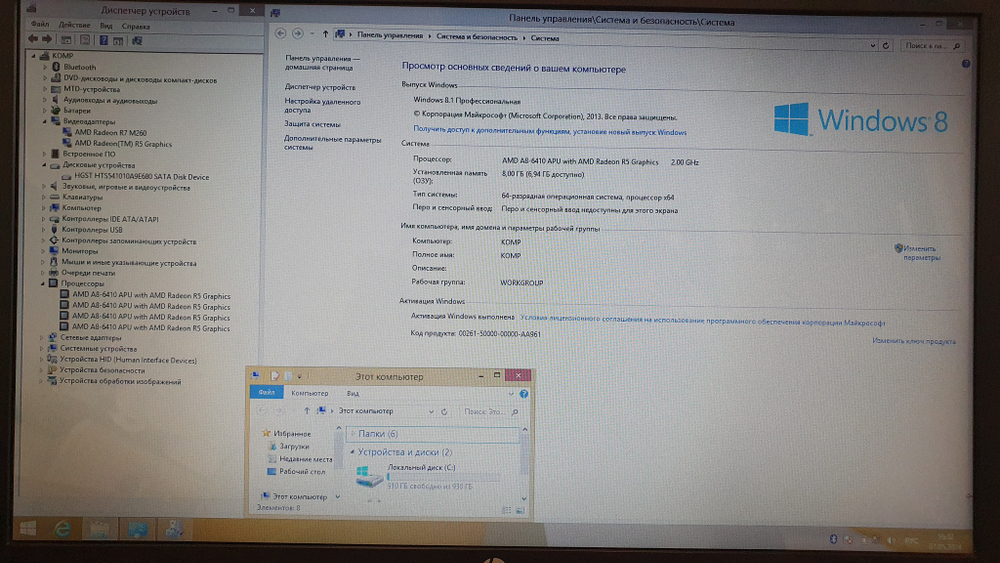Screen dimensions: 1000x563
Task: Click Up arrow in System control panel
Action: (x=325, y=34)
